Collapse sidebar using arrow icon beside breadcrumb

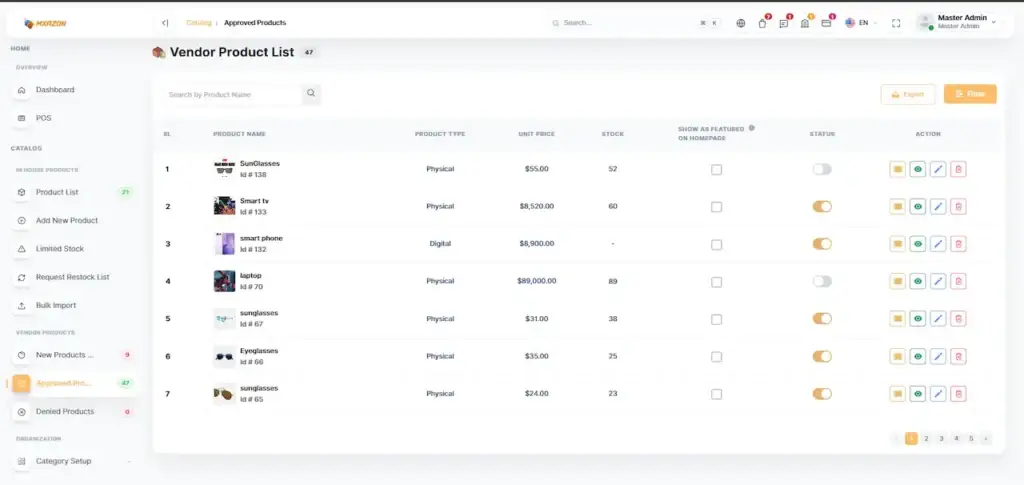point(165,23)
